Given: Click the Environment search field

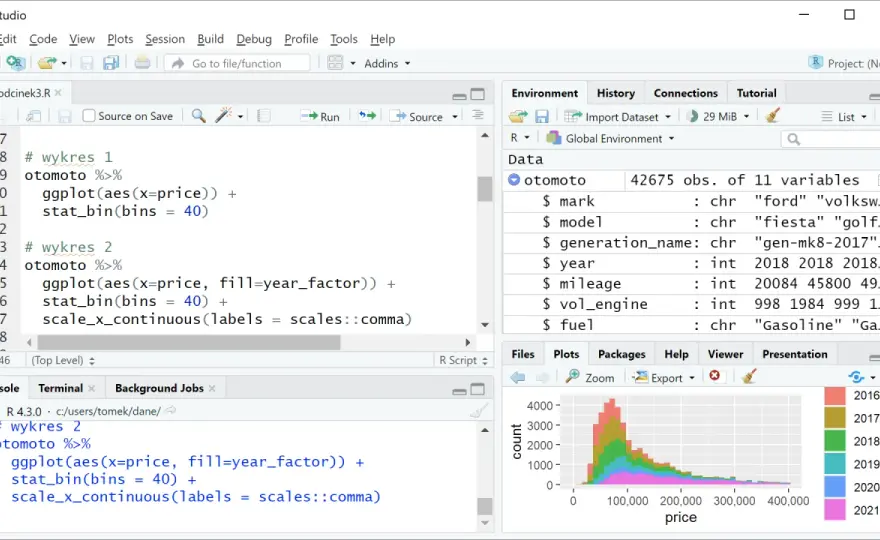Looking at the screenshot, I should click(x=833, y=139).
